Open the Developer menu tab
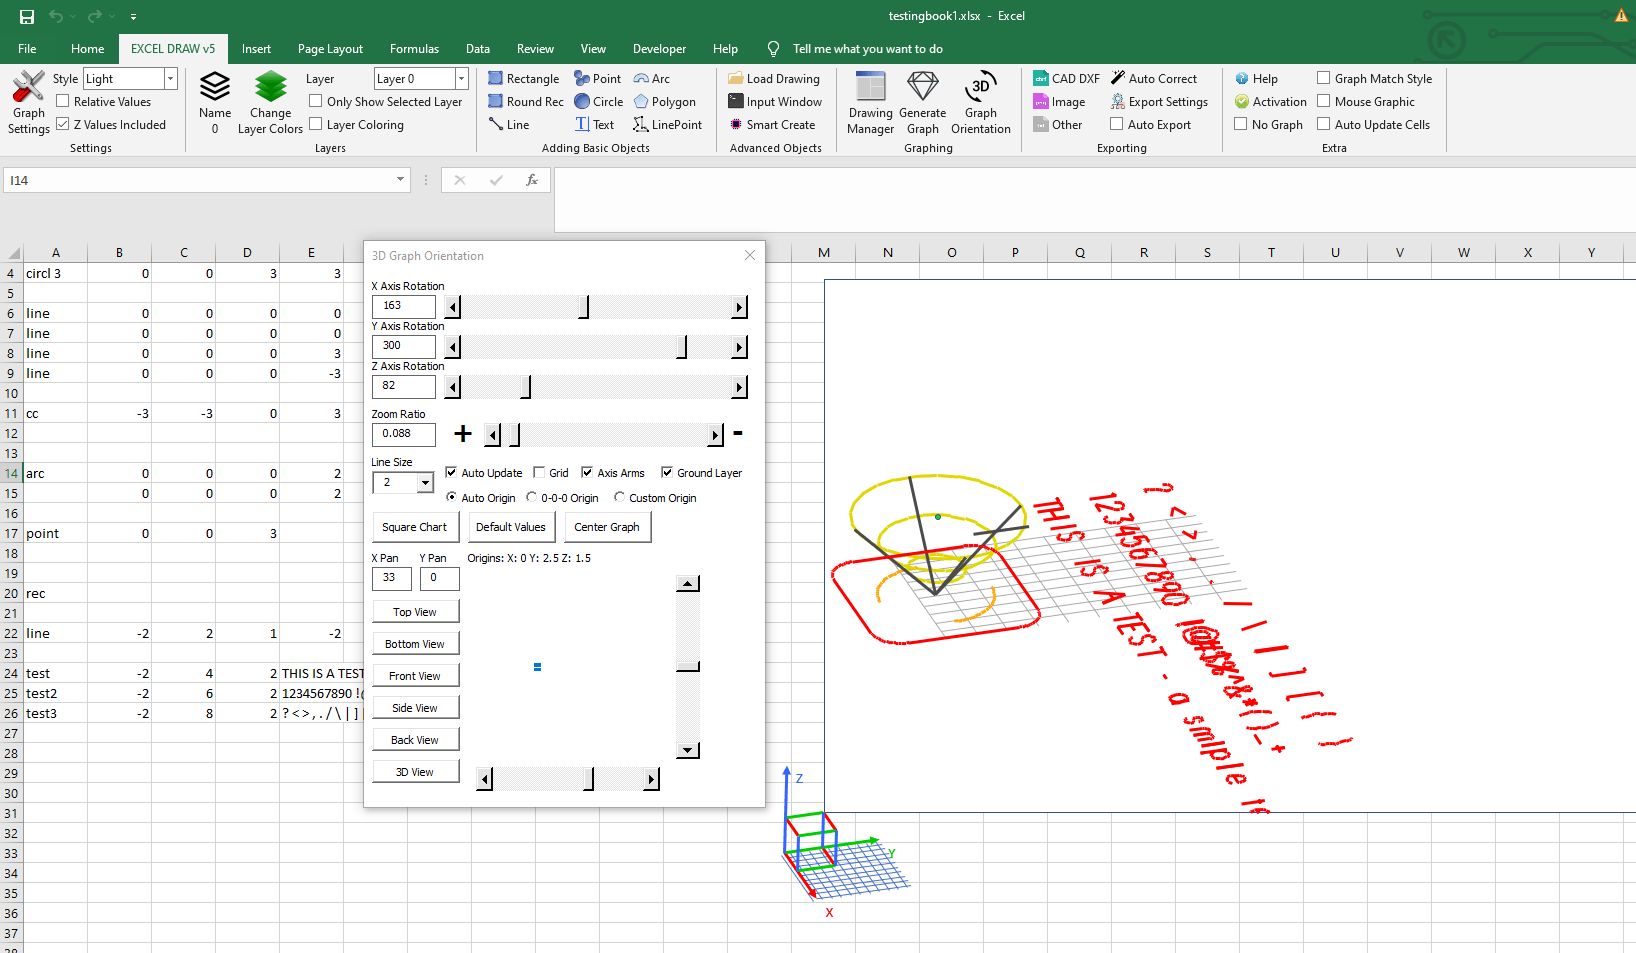 659,48
